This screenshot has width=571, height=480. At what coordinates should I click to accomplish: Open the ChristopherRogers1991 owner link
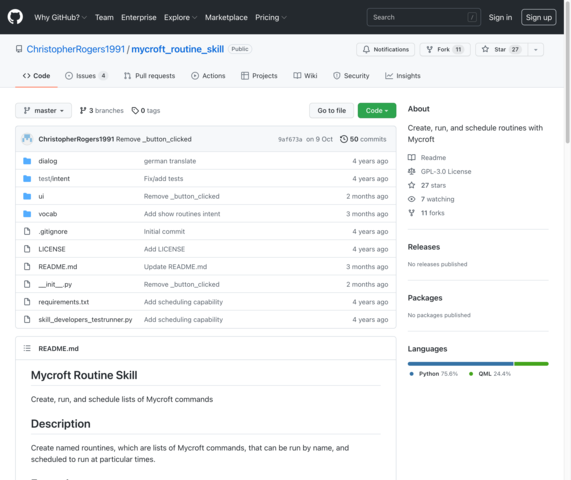[76, 49]
